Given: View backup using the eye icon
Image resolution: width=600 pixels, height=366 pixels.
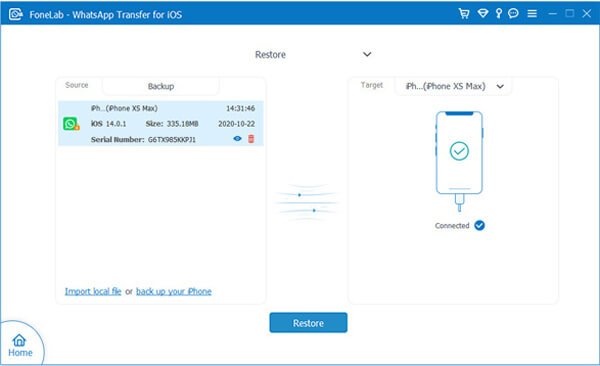Looking at the screenshot, I should [237, 139].
